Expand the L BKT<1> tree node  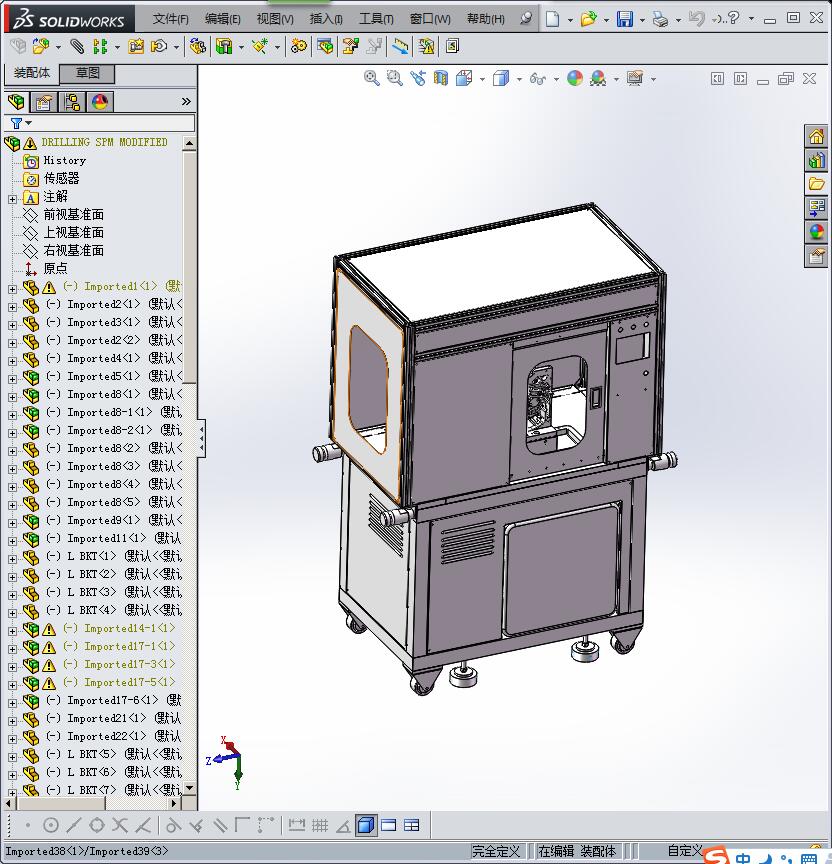tap(13, 559)
